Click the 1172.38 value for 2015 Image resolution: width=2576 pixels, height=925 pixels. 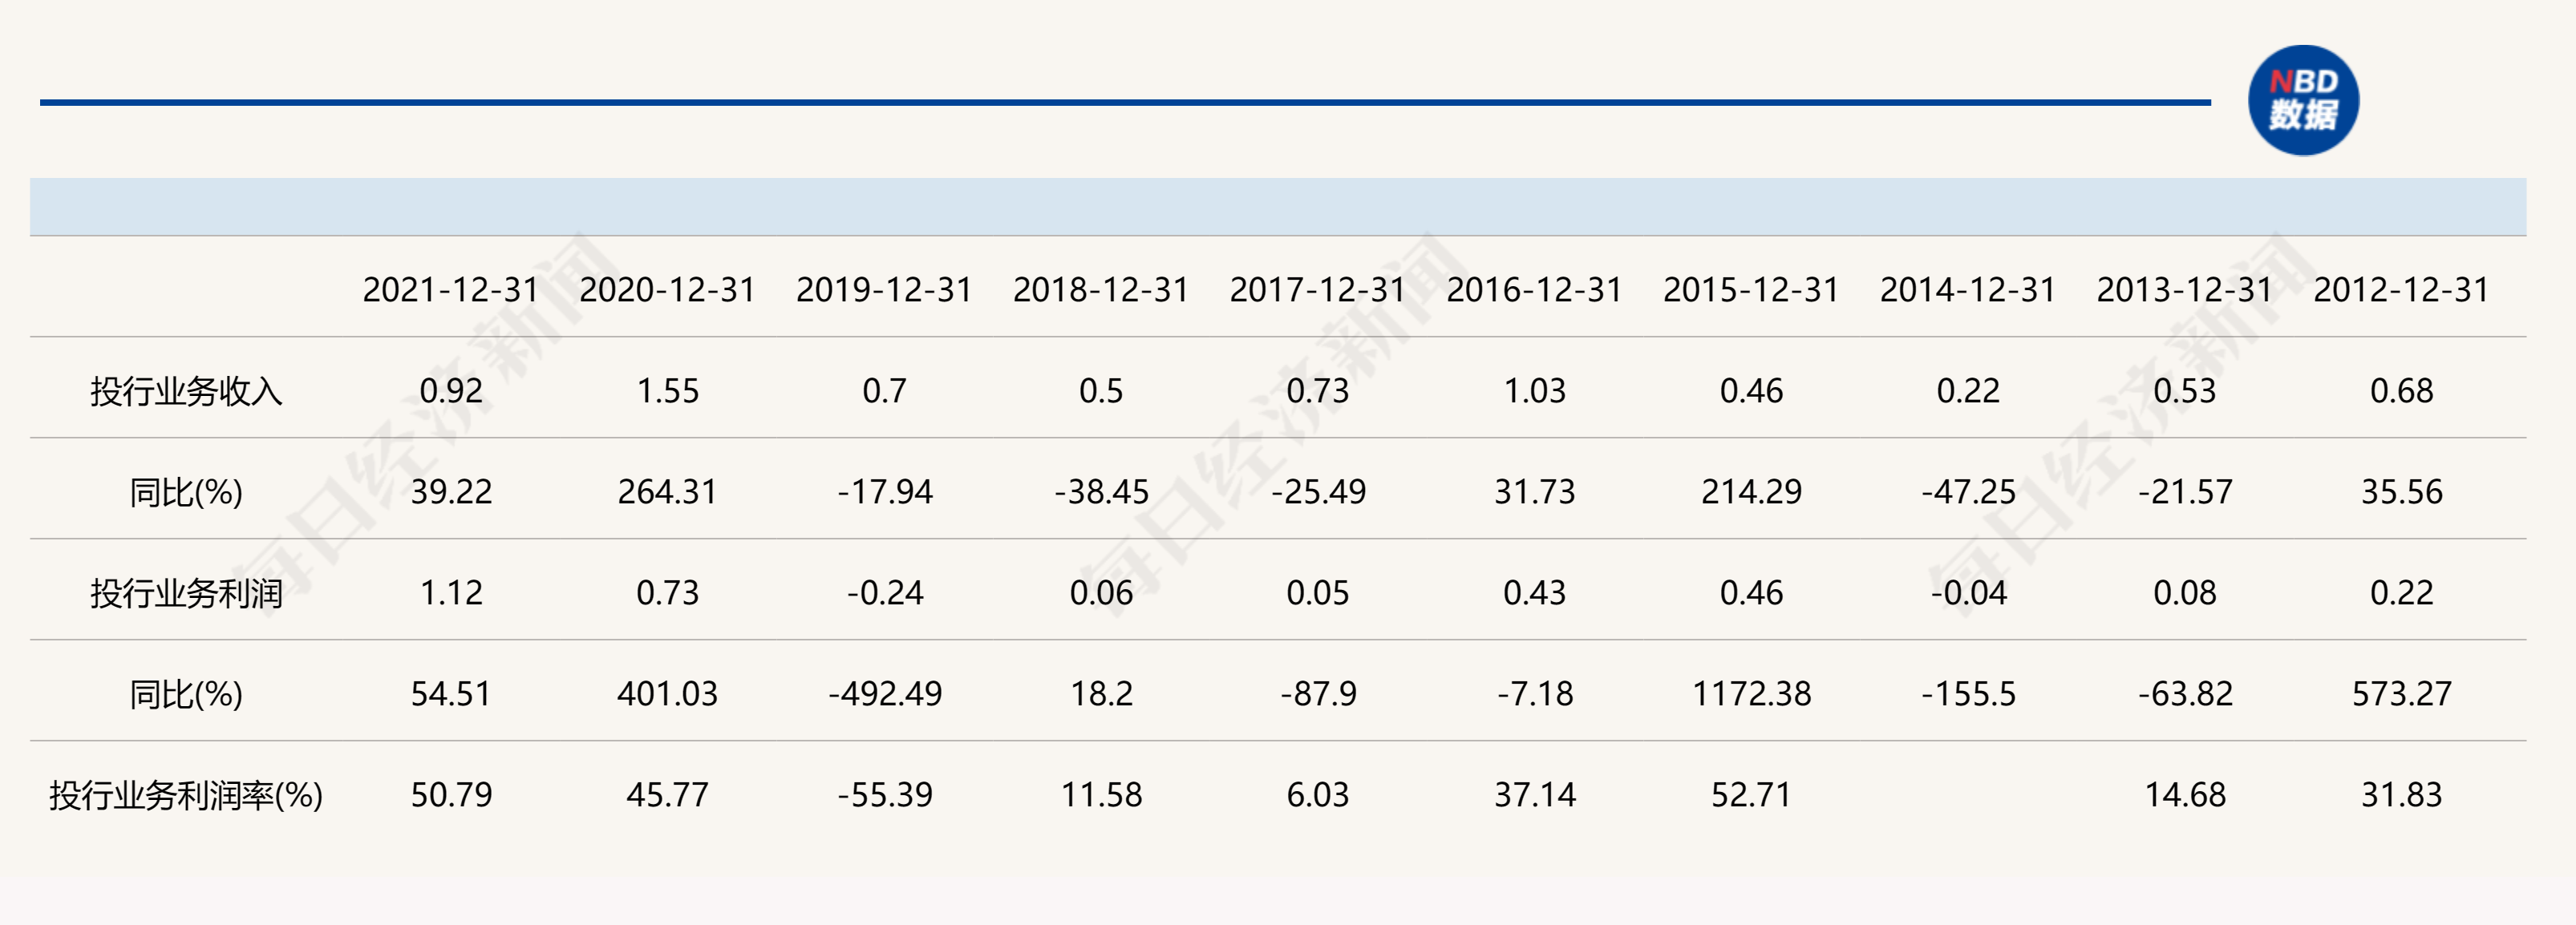(x=1751, y=694)
